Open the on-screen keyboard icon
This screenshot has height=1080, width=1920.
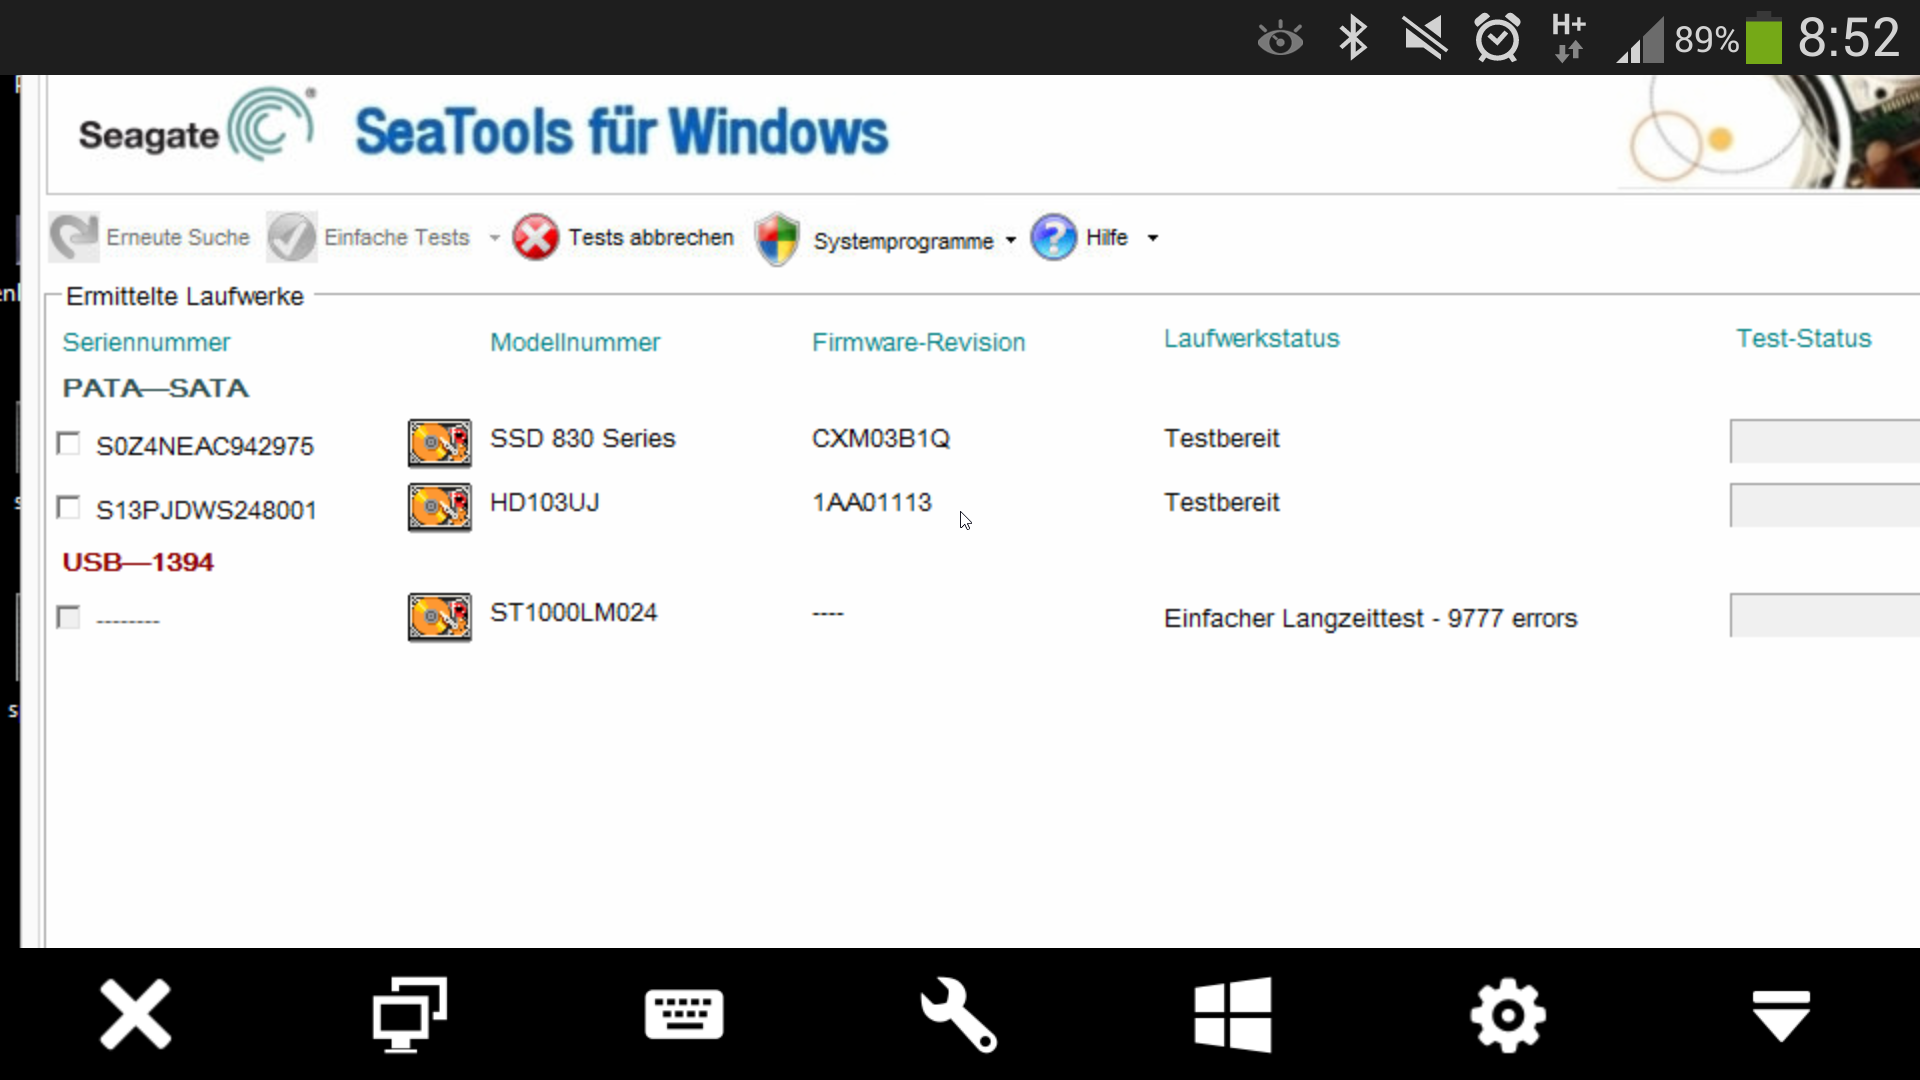[684, 1015]
